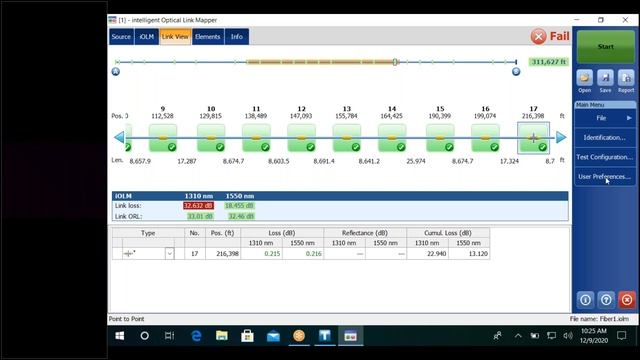Open the Elements tab

tap(208, 37)
